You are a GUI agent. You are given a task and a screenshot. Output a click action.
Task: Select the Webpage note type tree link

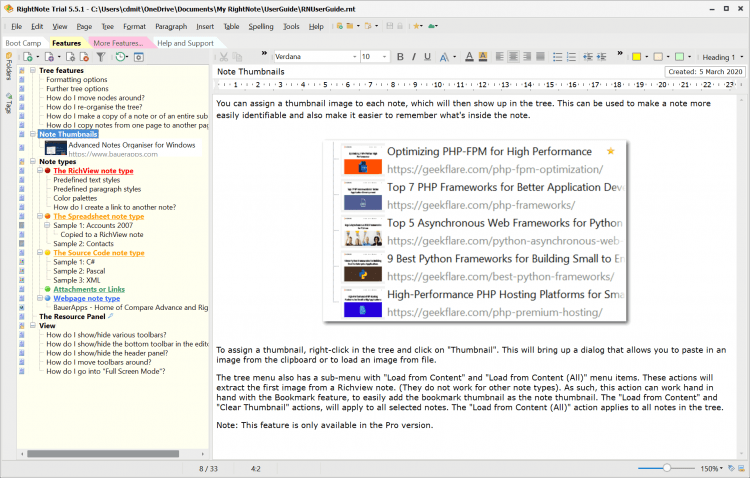[x=87, y=298]
